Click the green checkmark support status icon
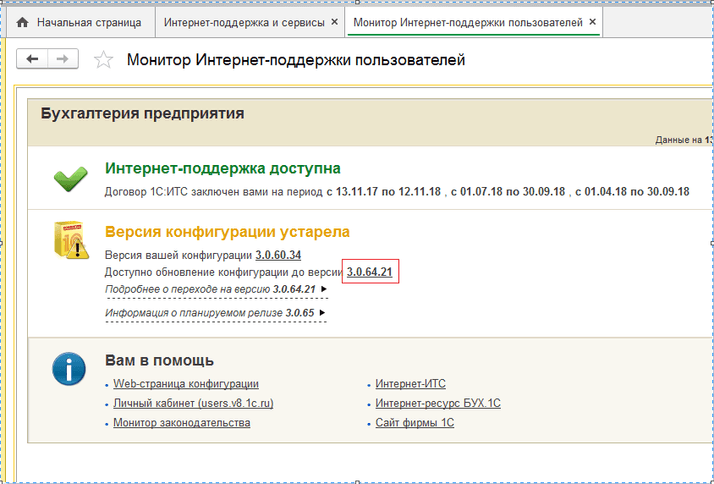714x484 pixels. pos(71,179)
